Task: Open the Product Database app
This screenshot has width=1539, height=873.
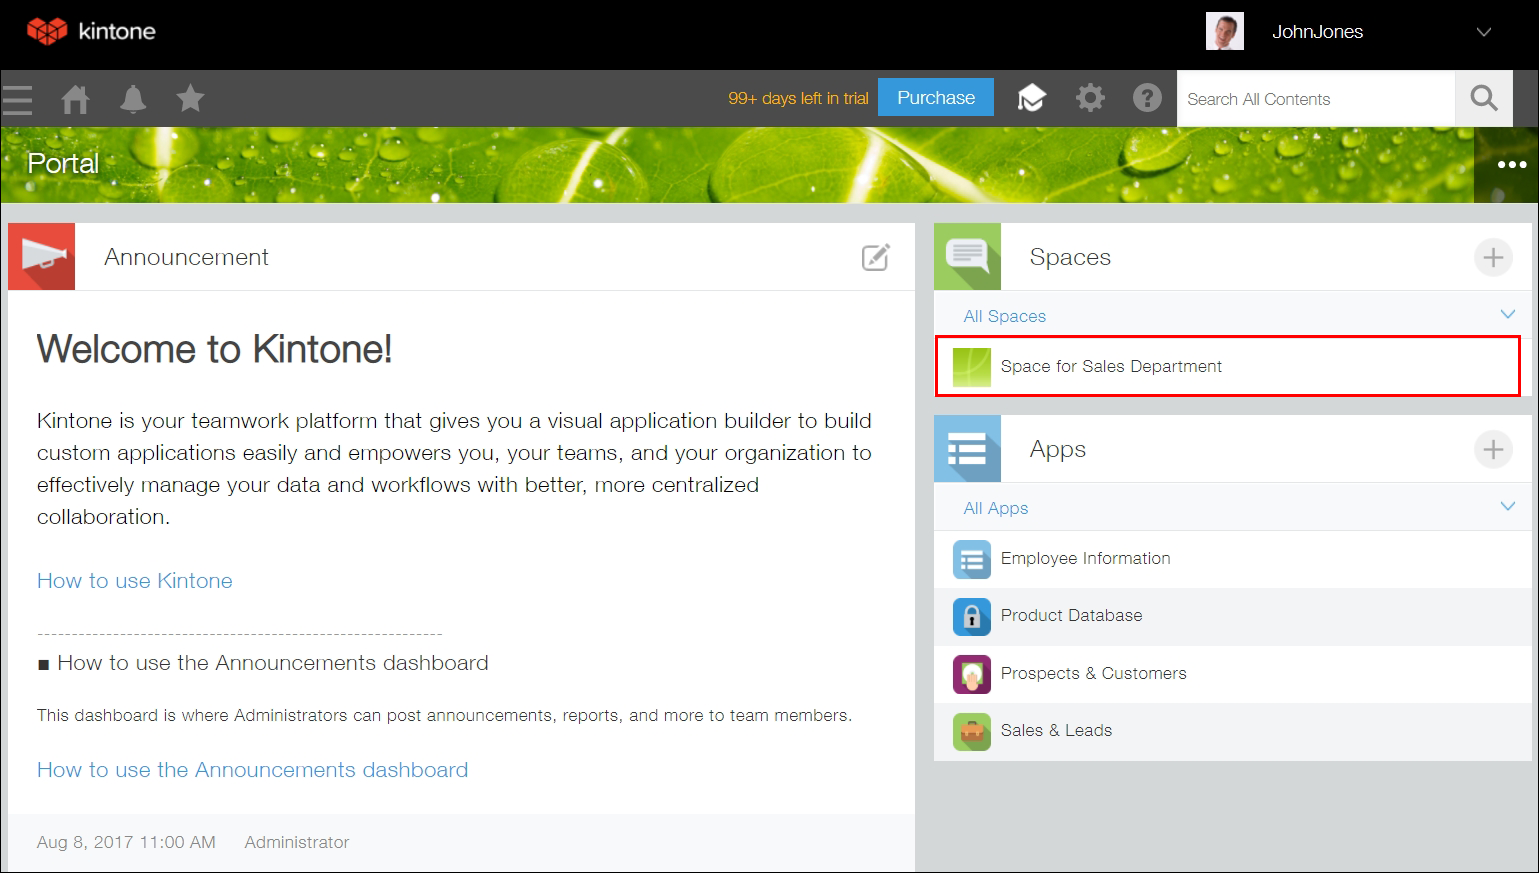Action: click(1072, 616)
